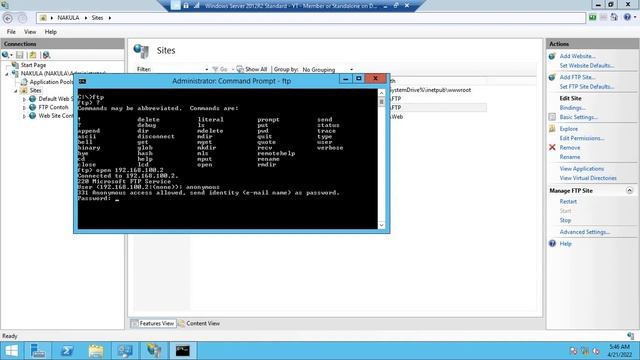
Task: Open the Help menu
Action: point(51,32)
